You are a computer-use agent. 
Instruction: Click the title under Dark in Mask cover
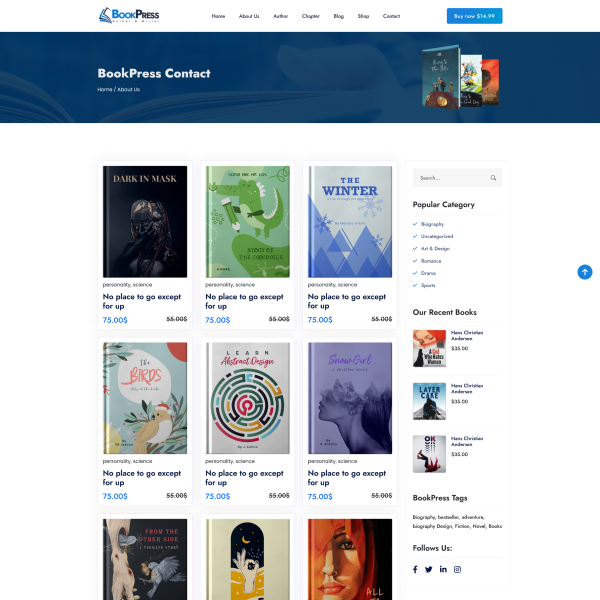pyautogui.click(x=142, y=301)
